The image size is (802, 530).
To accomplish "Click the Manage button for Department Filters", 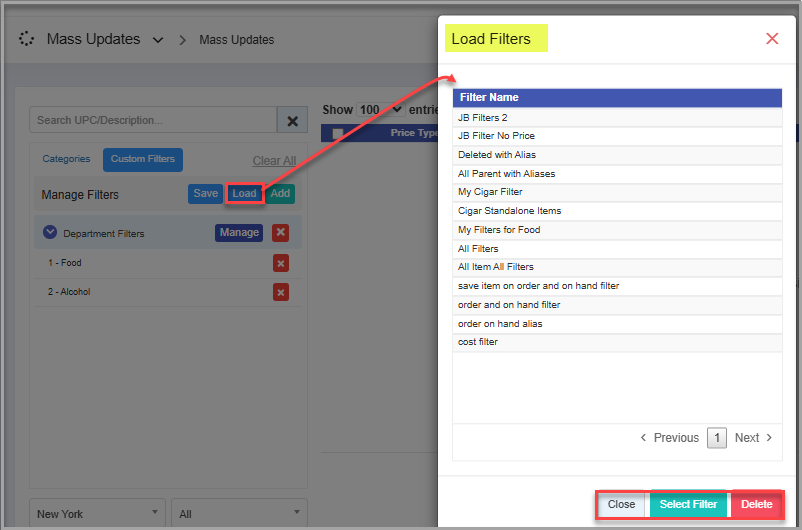I will click(239, 233).
